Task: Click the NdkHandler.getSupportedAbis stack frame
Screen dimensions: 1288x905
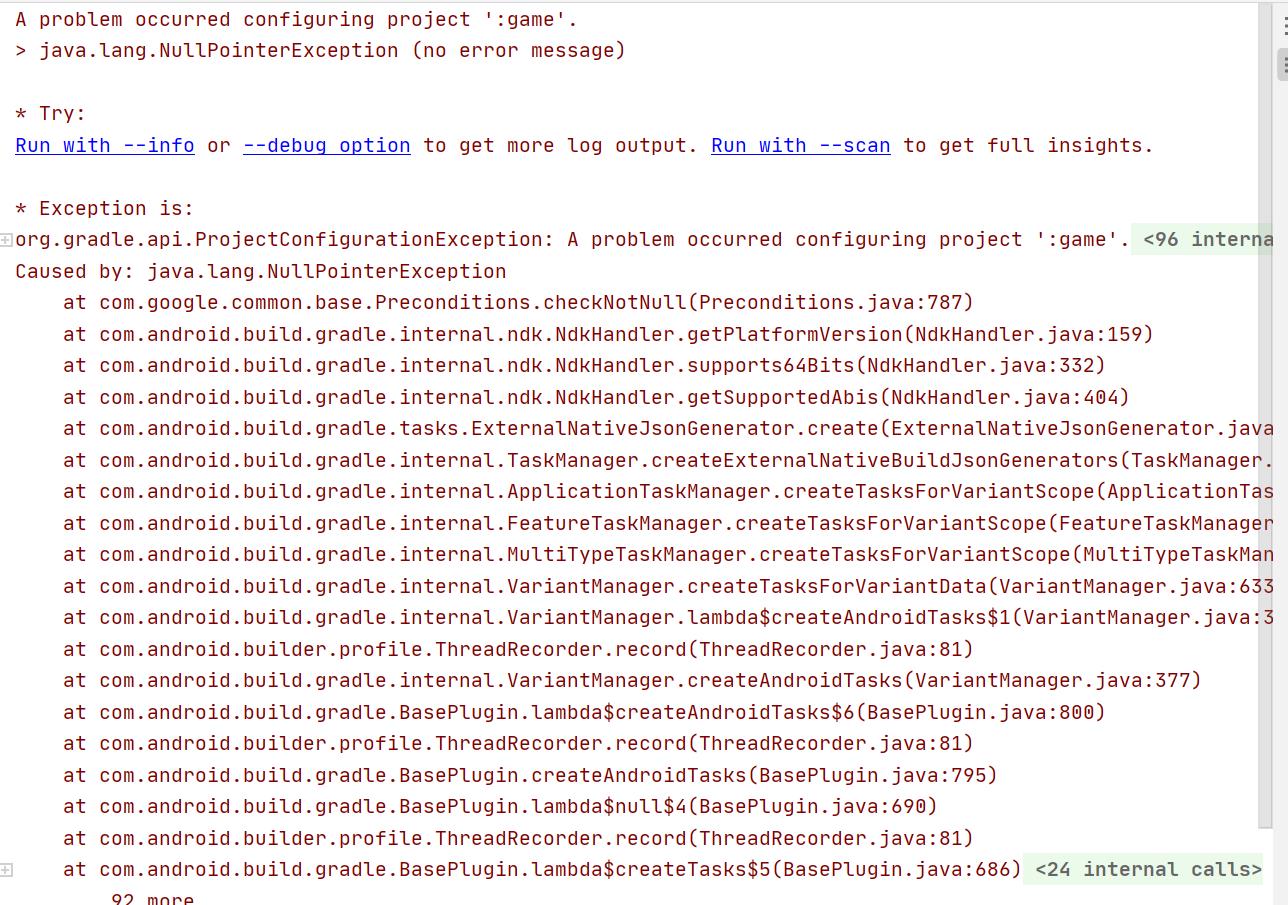Action: [x=595, y=397]
